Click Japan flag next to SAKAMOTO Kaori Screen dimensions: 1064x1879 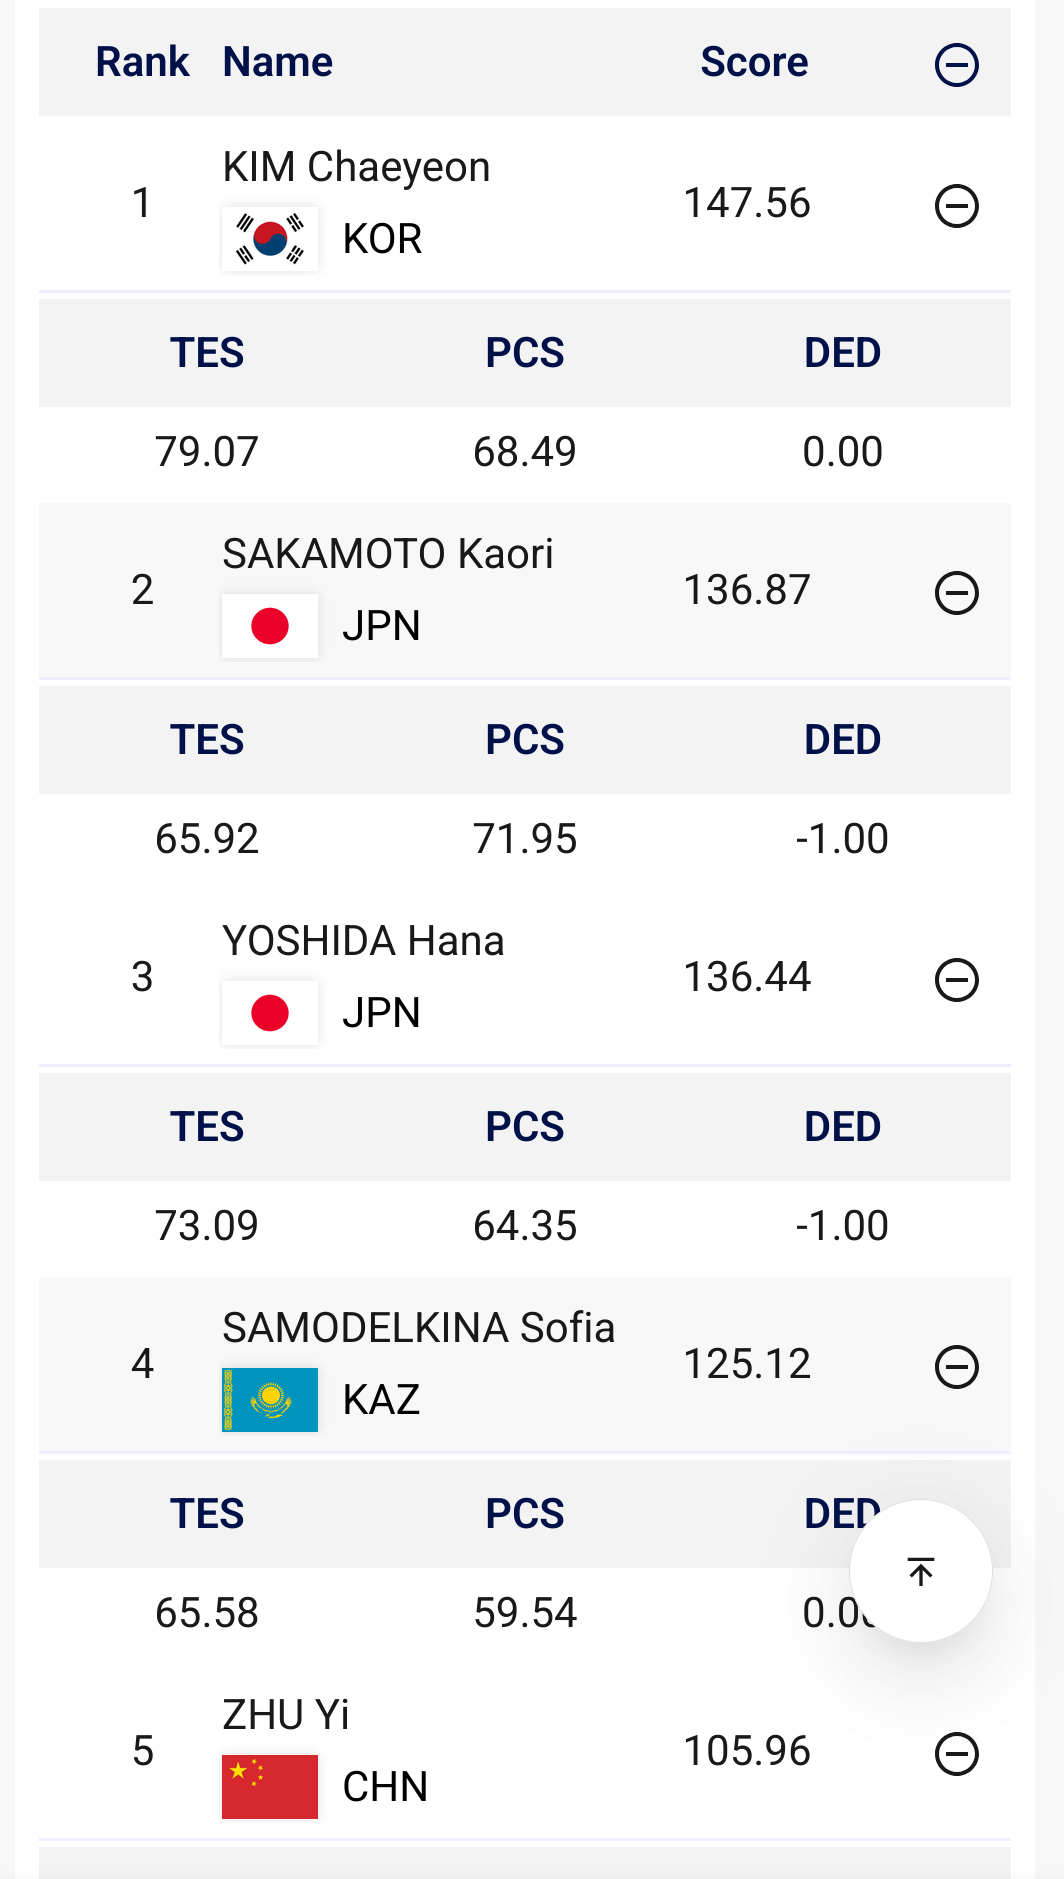coord(270,626)
